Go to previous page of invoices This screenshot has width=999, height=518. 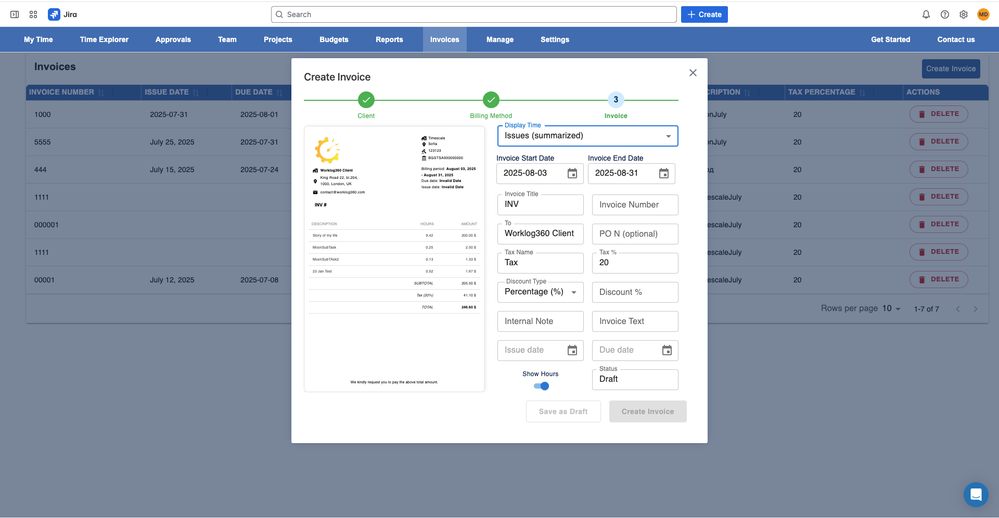tap(958, 309)
